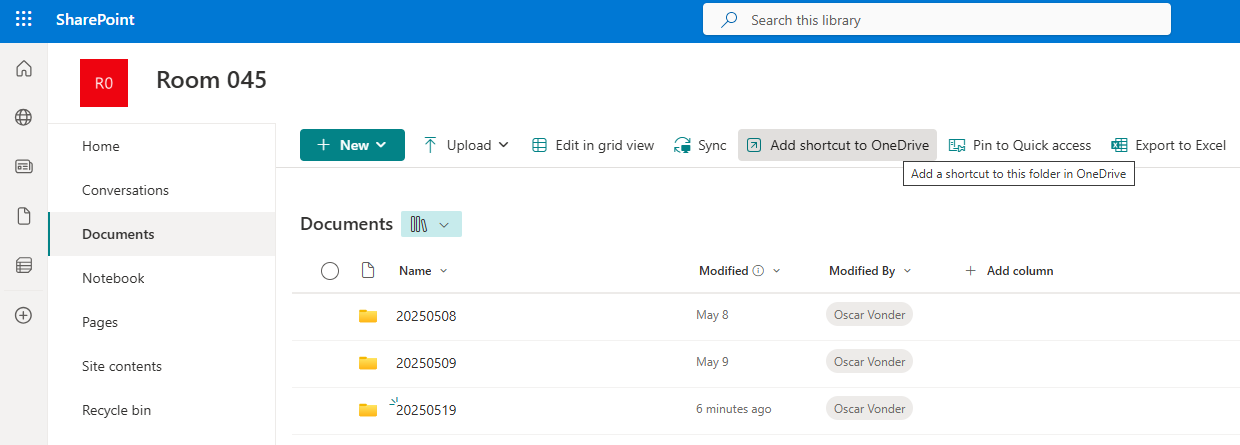This screenshot has height=445, width=1240.
Task: Click Oscar Vonder in 20250509 row
Action: 870,362
